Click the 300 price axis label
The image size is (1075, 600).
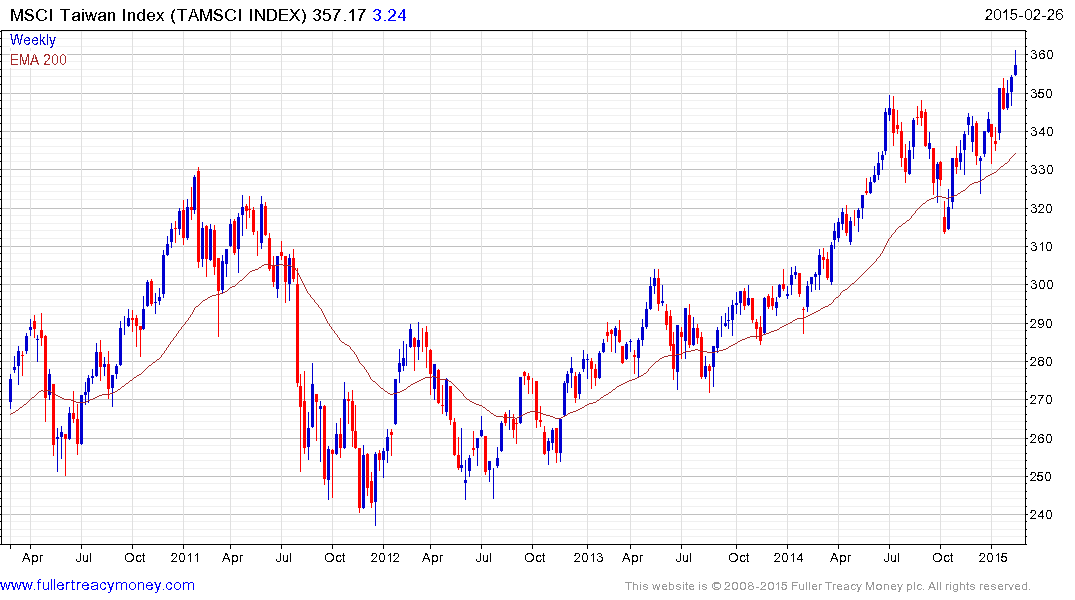1042,285
